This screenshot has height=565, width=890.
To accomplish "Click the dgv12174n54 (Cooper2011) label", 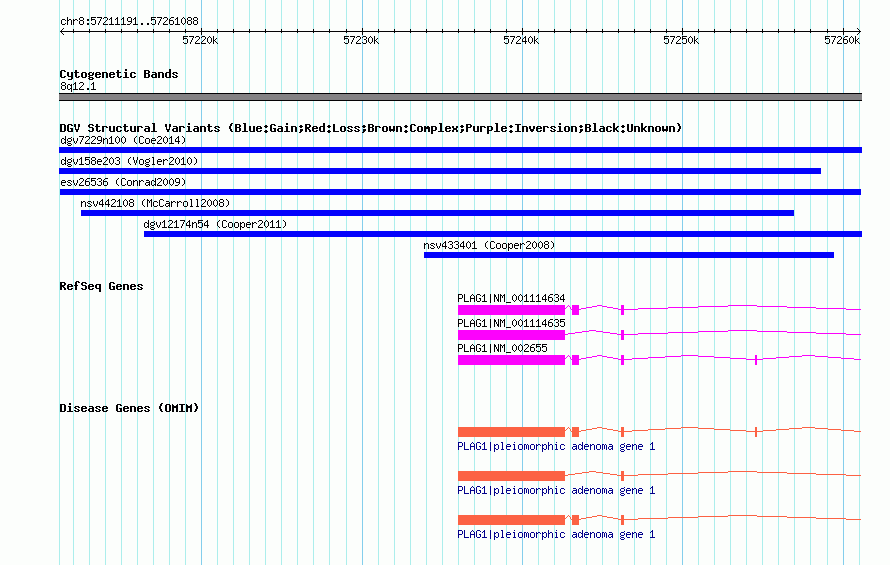I will [x=215, y=224].
